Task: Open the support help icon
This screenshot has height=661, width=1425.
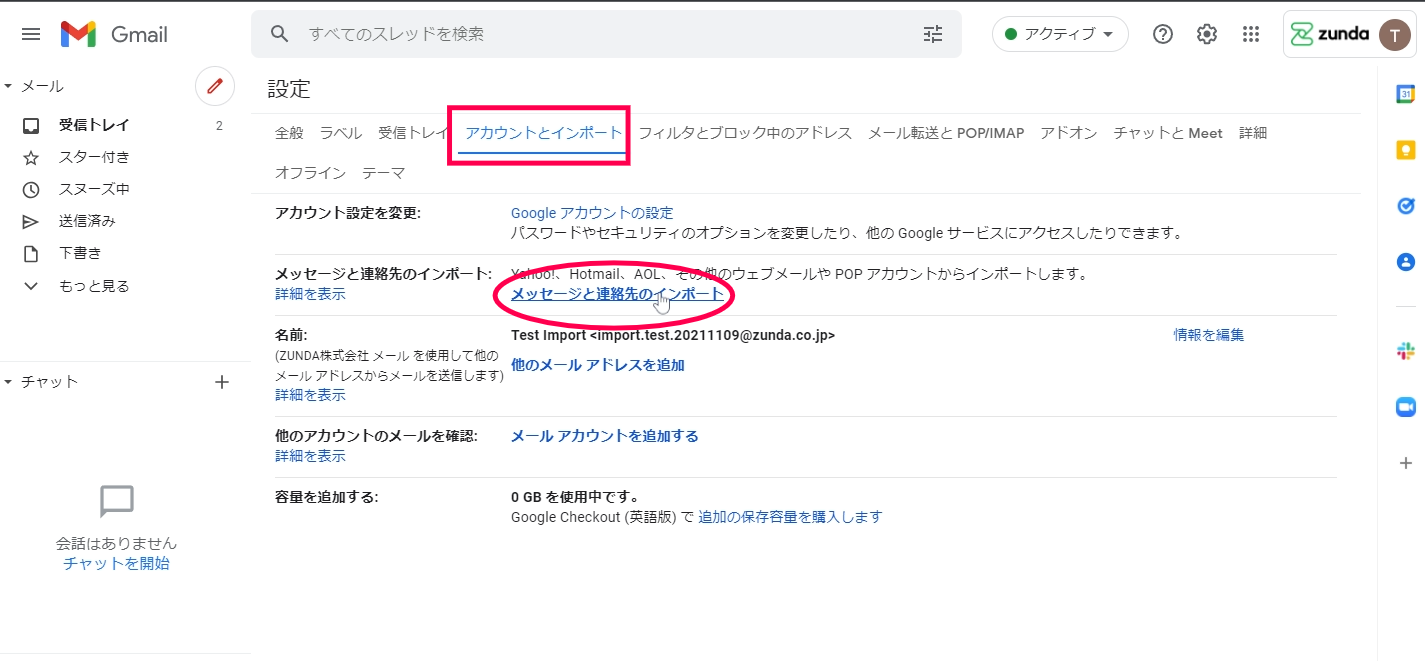Action: click(x=1163, y=34)
